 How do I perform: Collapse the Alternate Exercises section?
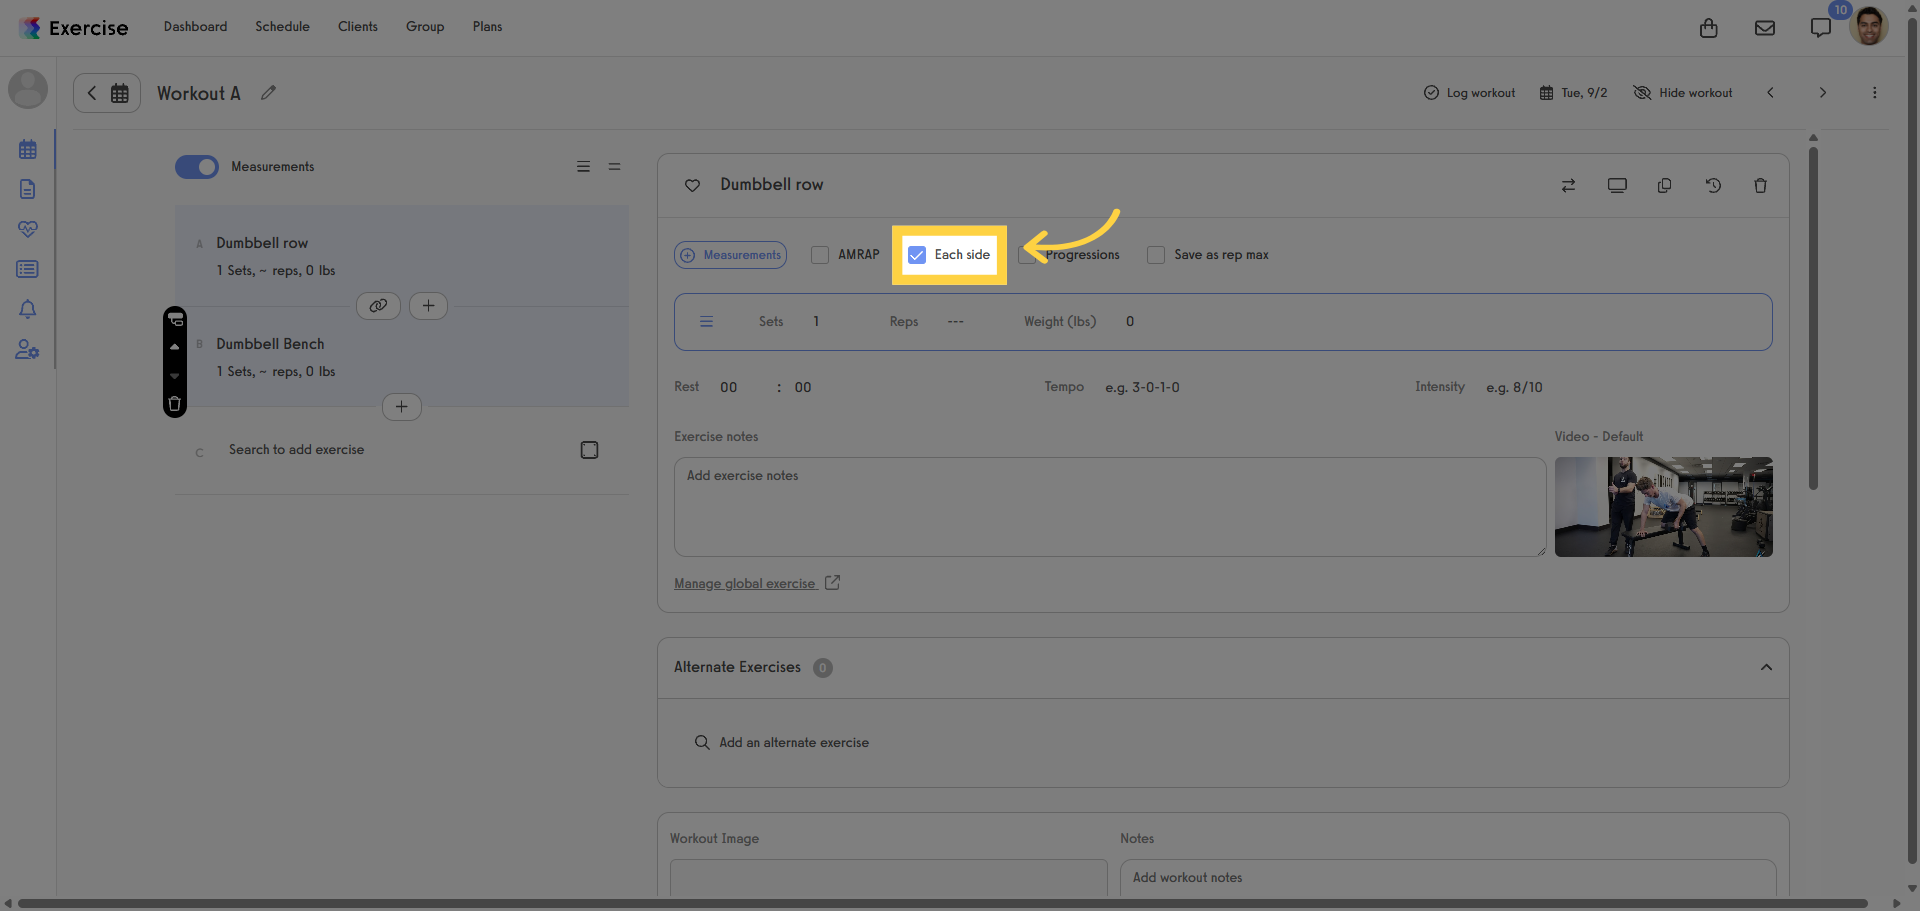[1766, 667]
